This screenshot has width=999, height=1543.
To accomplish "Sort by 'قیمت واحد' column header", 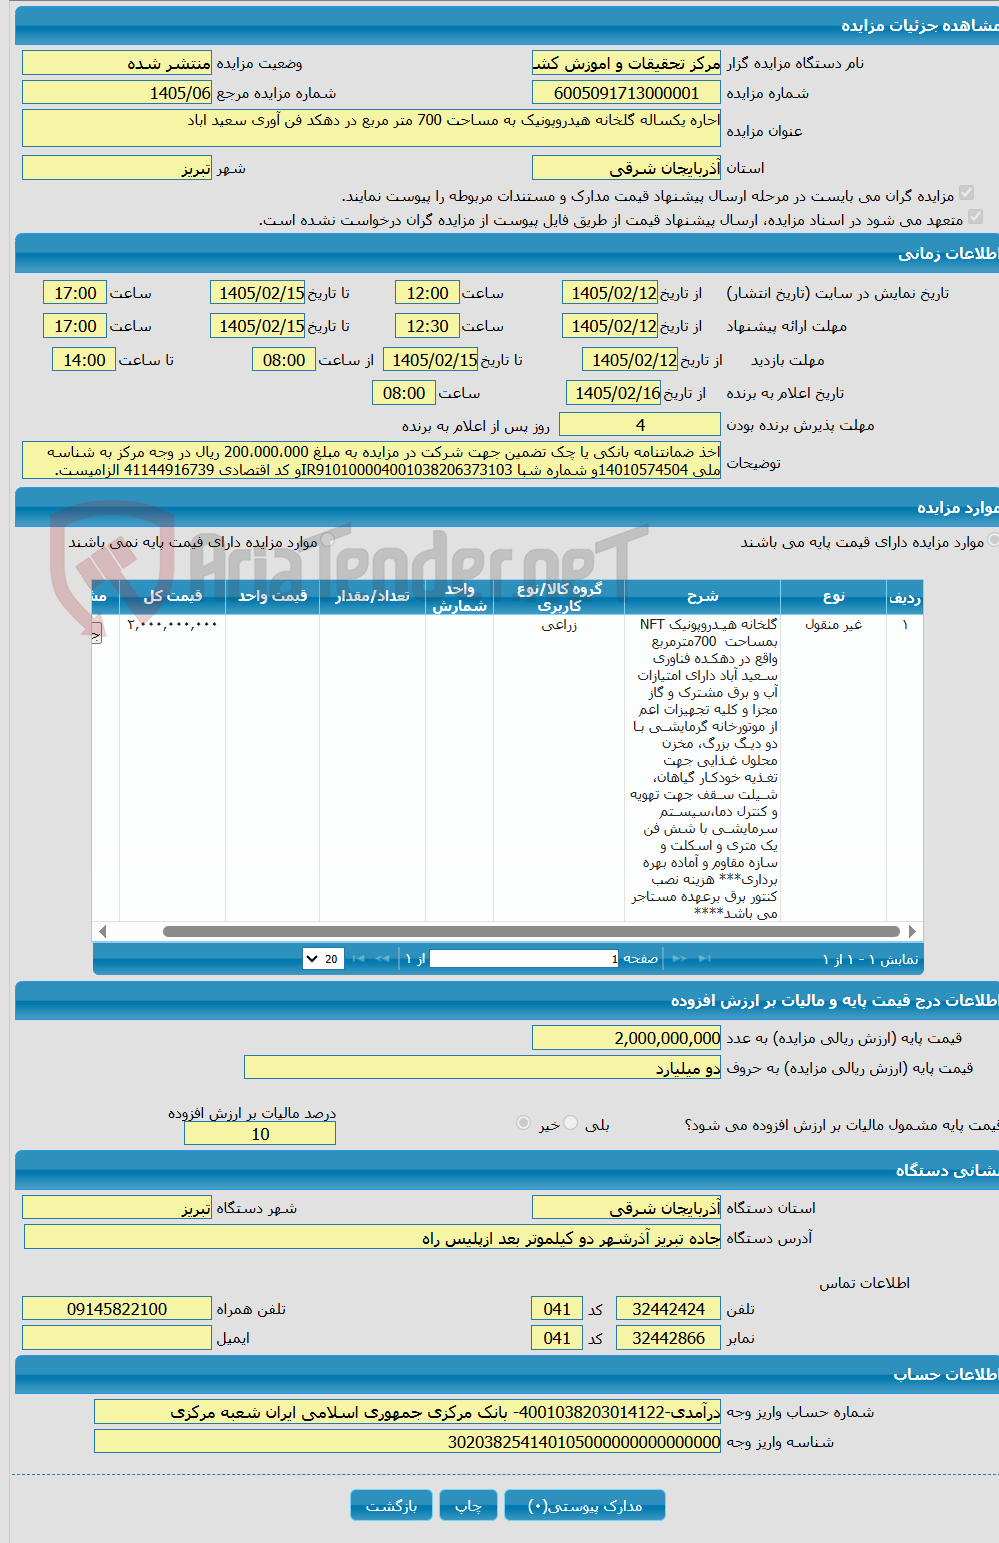I will [x=273, y=596].
